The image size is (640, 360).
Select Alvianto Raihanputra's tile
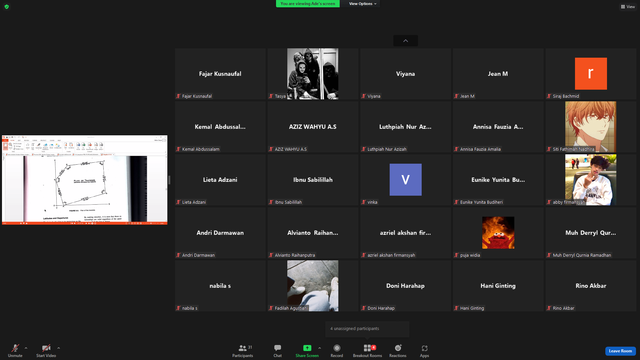[x=313, y=233]
